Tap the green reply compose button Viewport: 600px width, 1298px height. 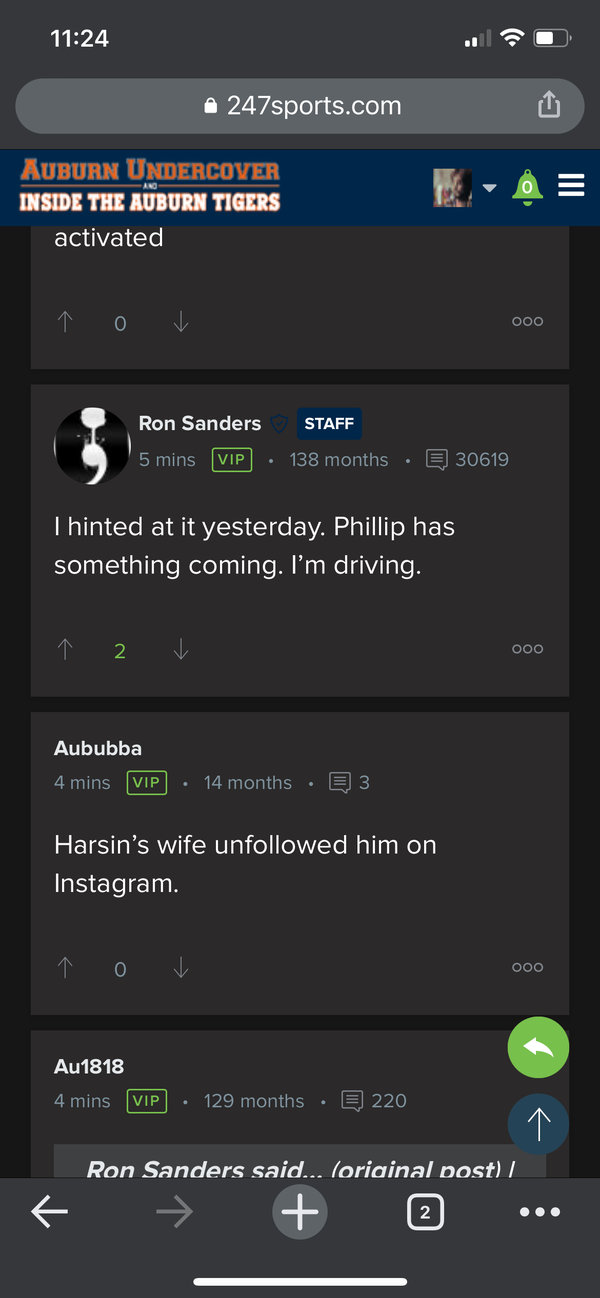(x=538, y=1047)
